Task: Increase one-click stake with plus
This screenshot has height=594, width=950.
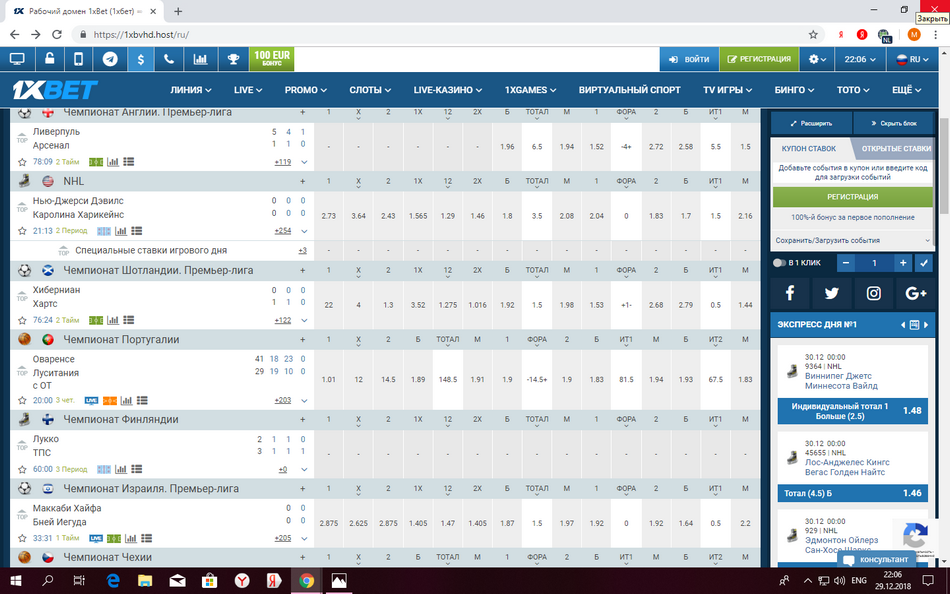Action: click(903, 263)
